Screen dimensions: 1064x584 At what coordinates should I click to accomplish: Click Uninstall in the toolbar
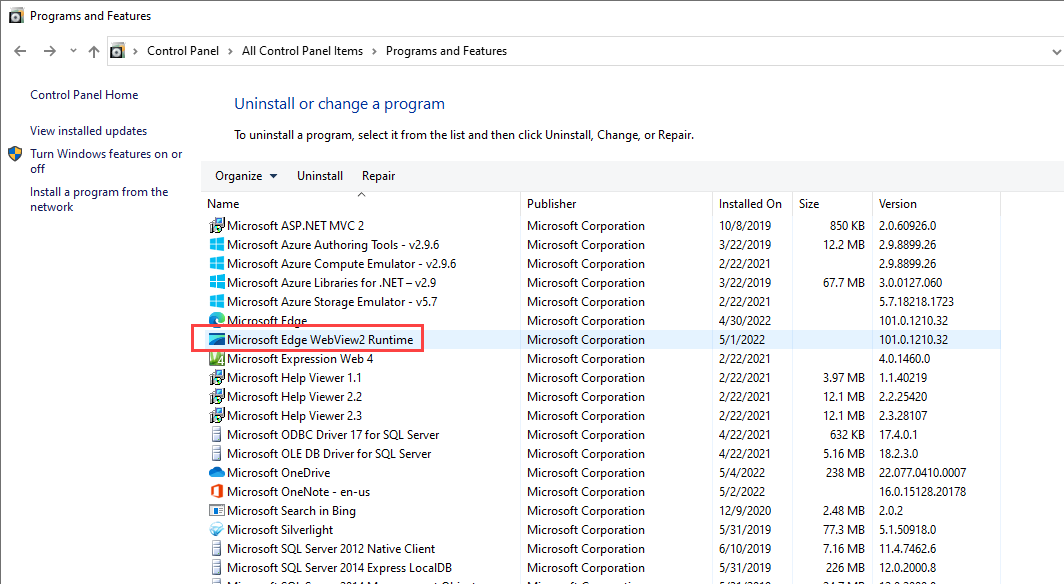320,176
